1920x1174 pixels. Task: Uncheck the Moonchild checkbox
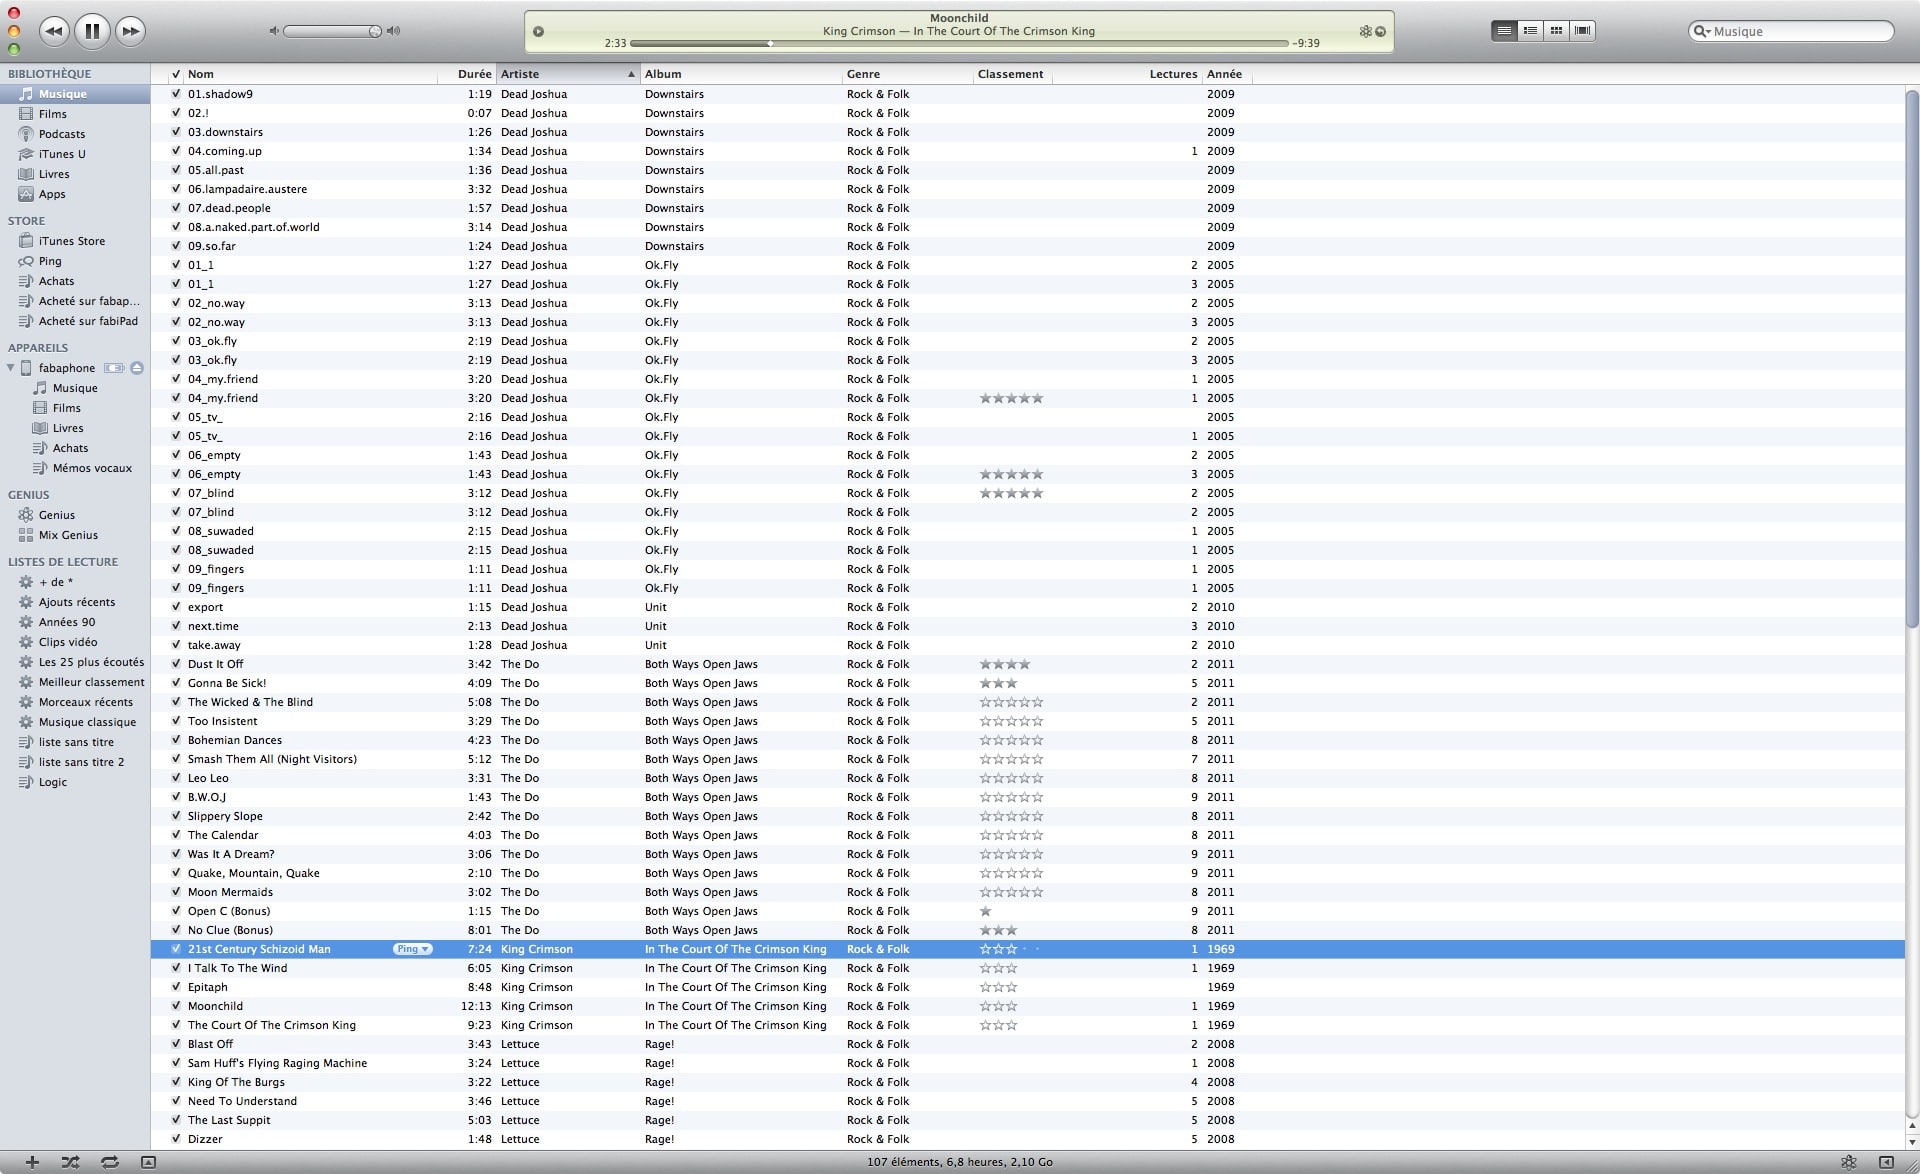coord(176,1006)
